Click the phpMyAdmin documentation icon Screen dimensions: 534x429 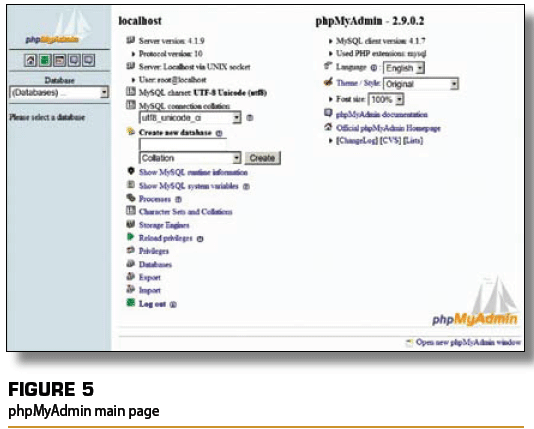coord(328,113)
